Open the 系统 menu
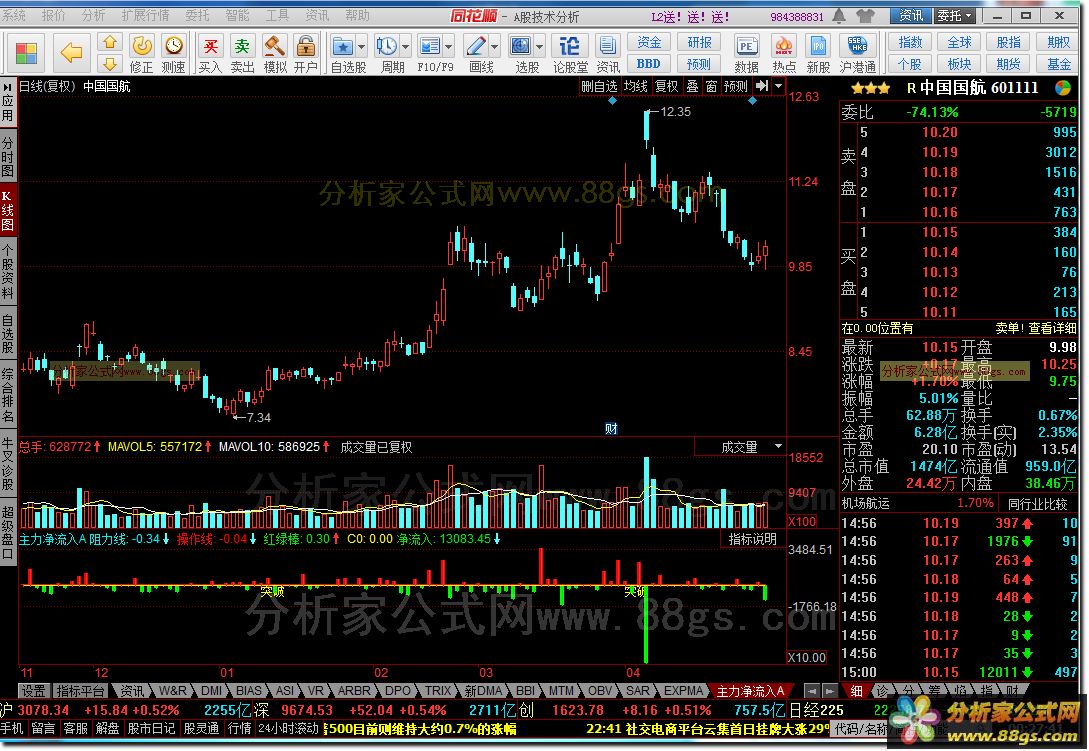 (x=15, y=15)
